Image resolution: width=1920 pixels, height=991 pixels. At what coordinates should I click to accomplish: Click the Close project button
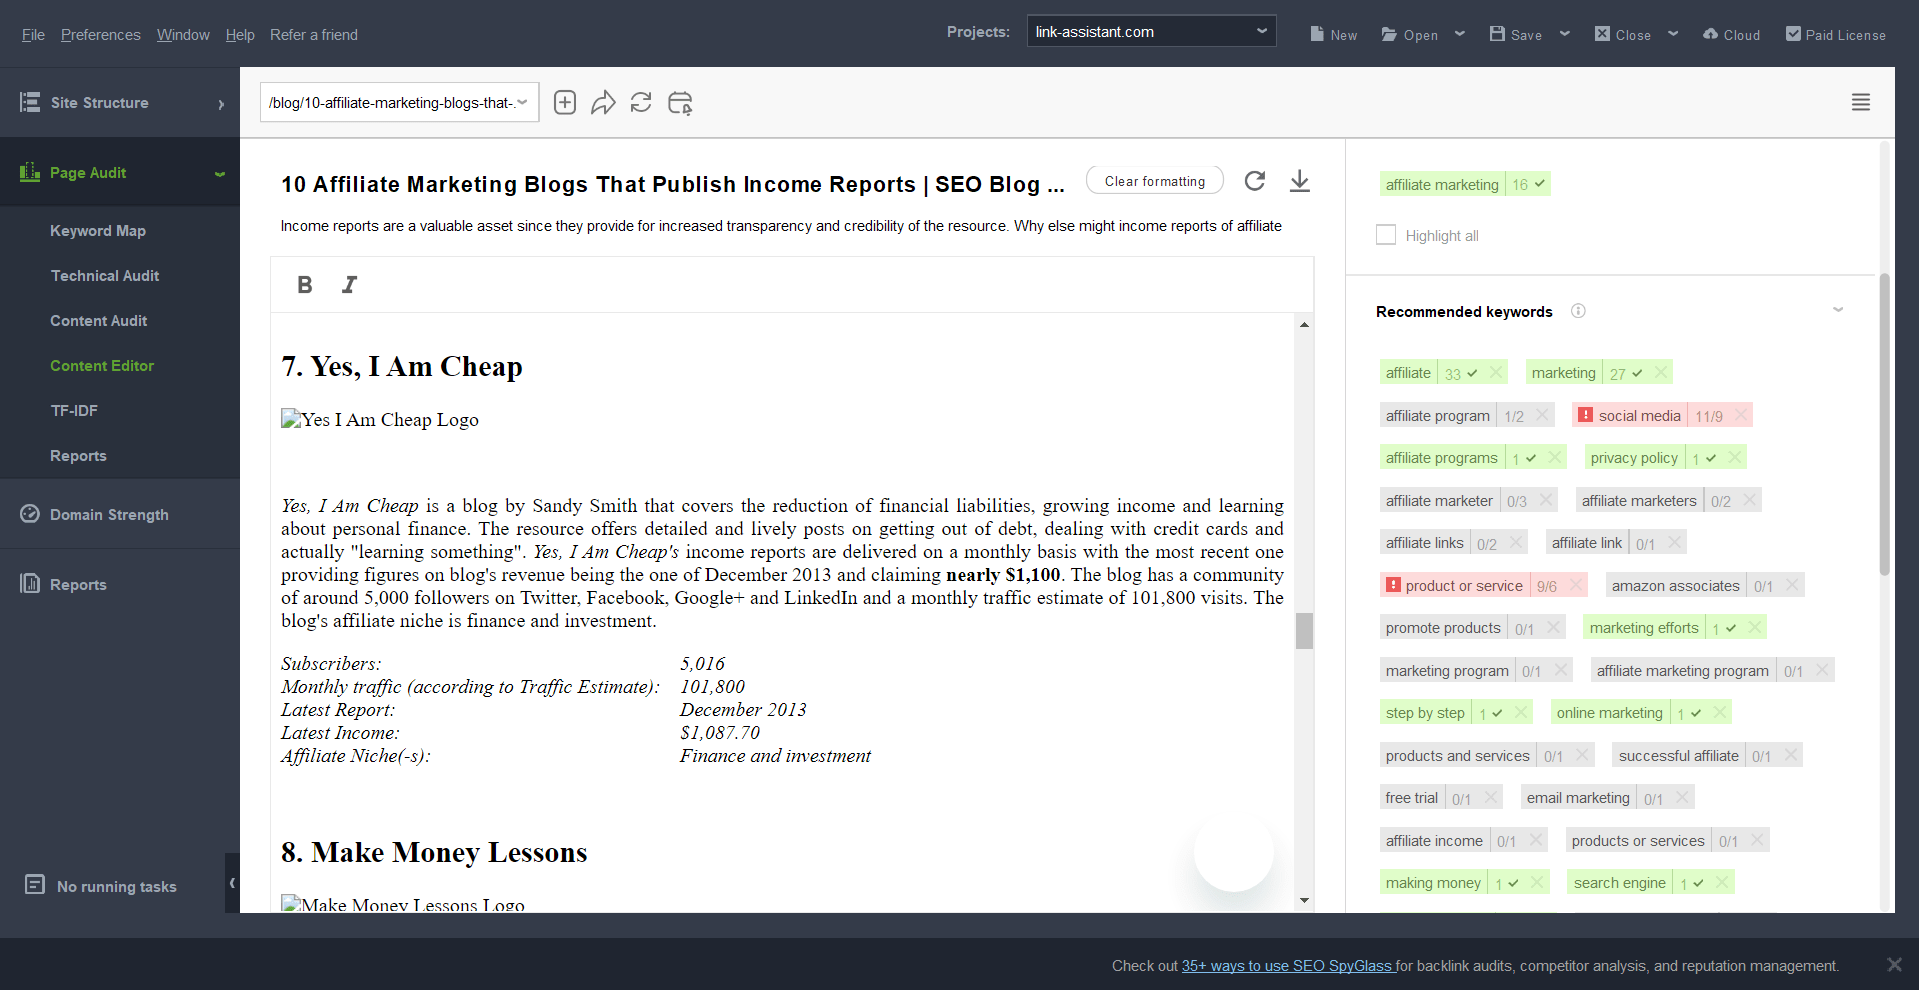[x=1623, y=34]
